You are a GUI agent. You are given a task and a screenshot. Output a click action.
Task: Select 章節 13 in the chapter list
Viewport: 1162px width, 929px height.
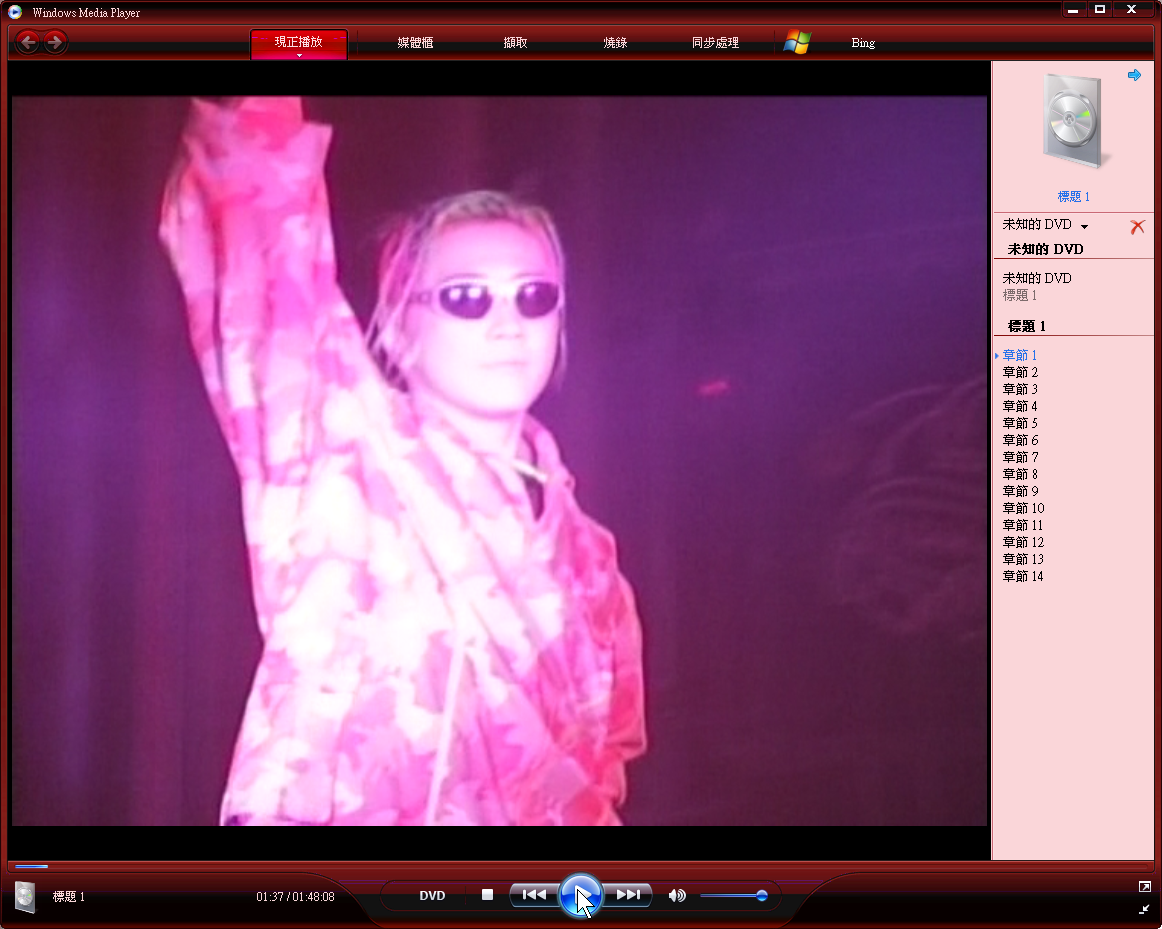point(1023,559)
